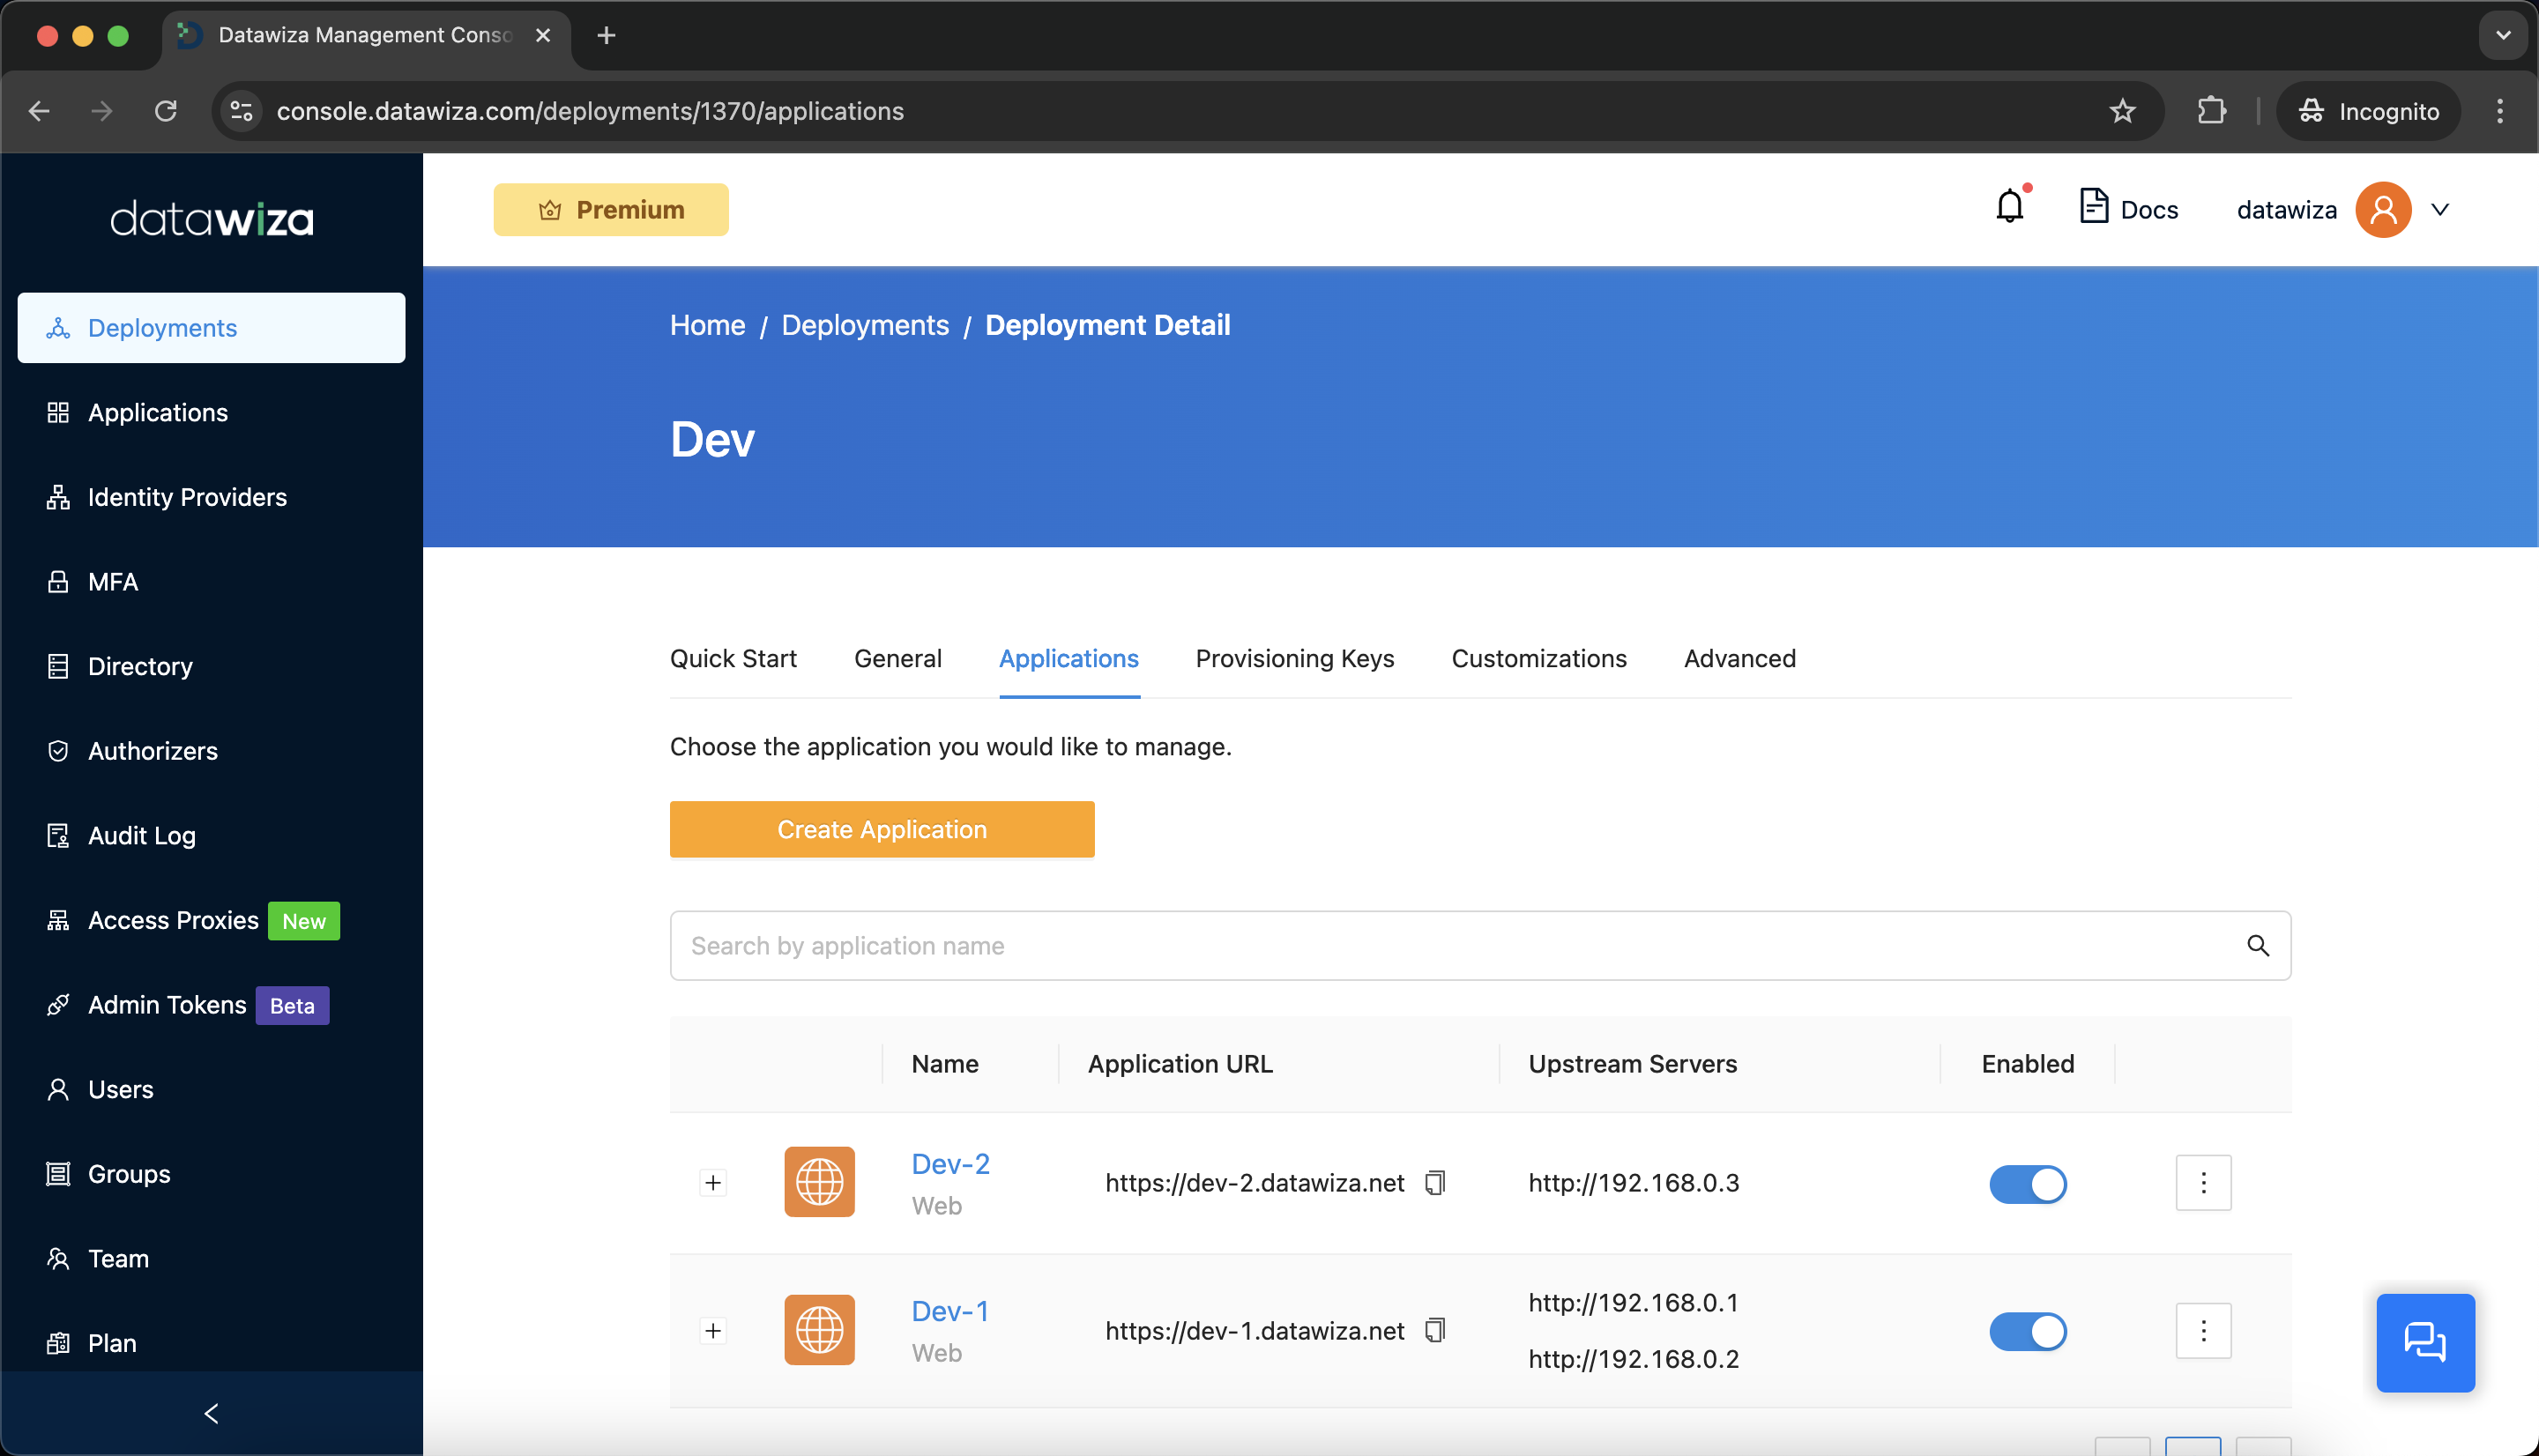2539x1456 pixels.
Task: Click the Create Application button
Action: click(881, 829)
